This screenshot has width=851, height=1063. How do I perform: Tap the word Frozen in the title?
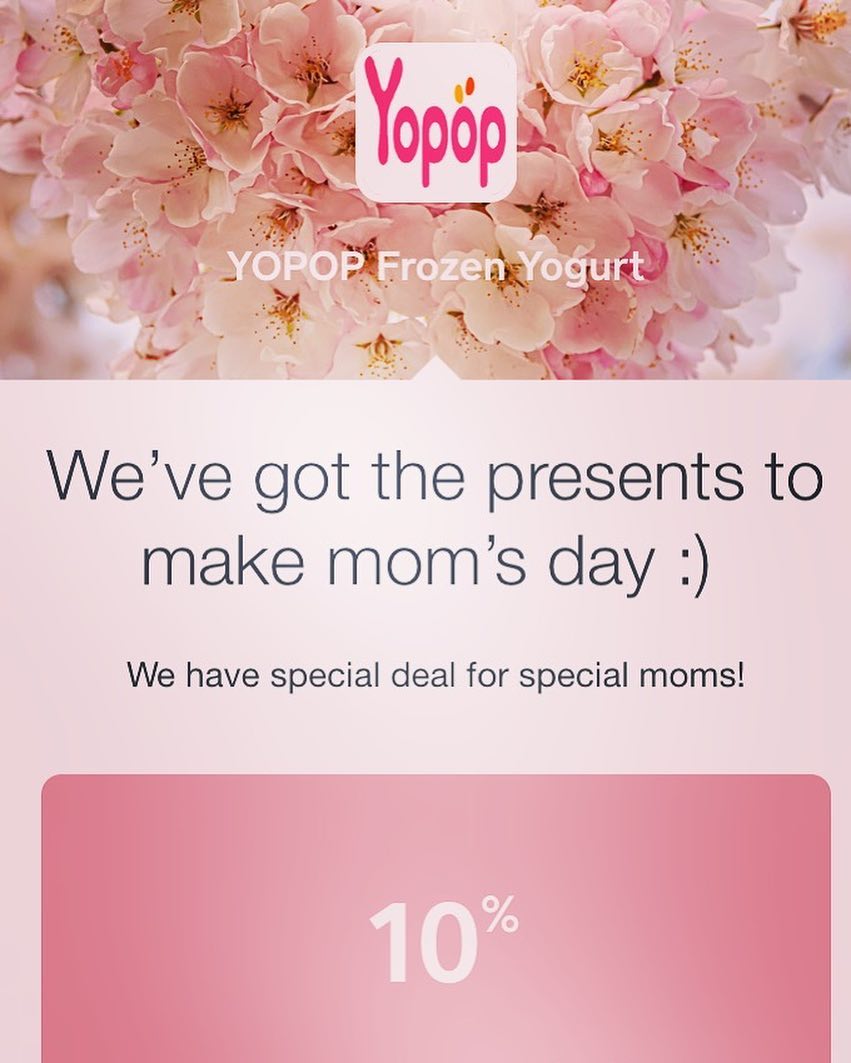[x=447, y=266]
